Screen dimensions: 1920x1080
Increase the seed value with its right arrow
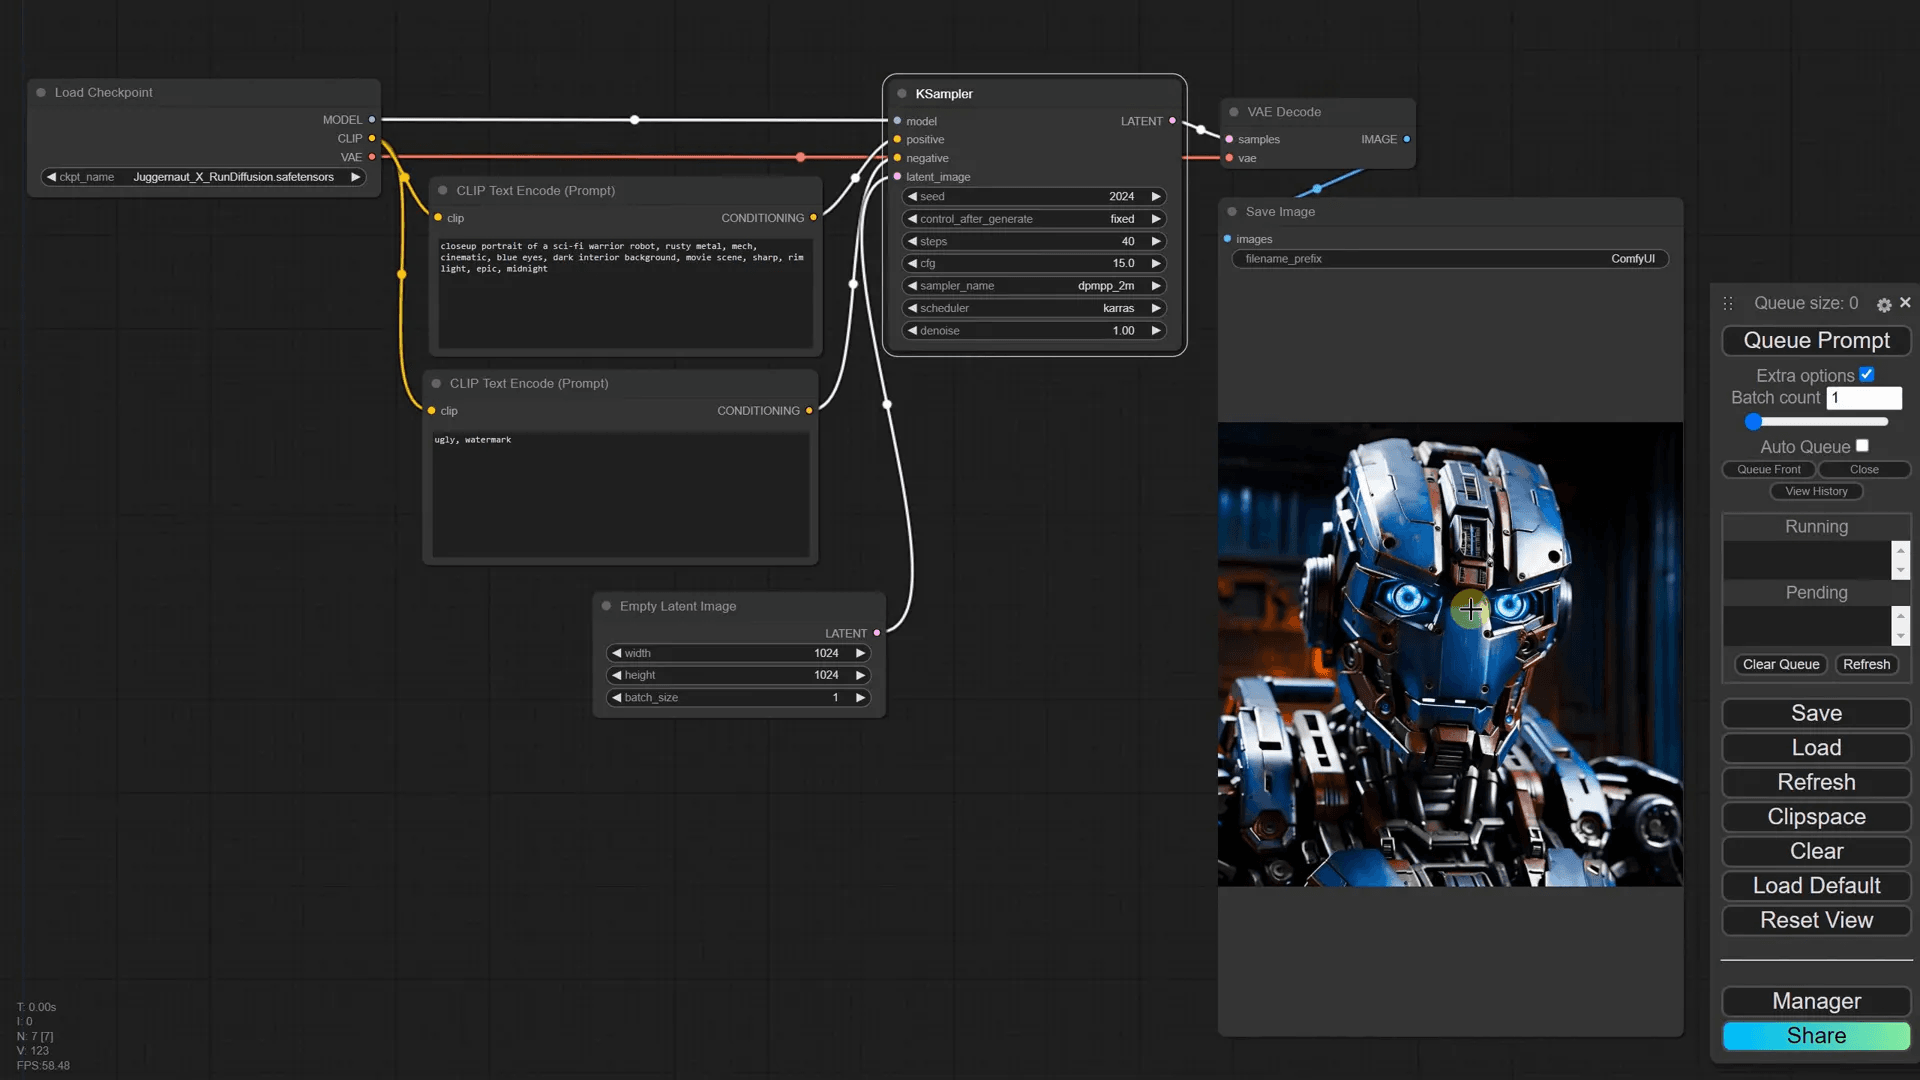click(x=1156, y=197)
